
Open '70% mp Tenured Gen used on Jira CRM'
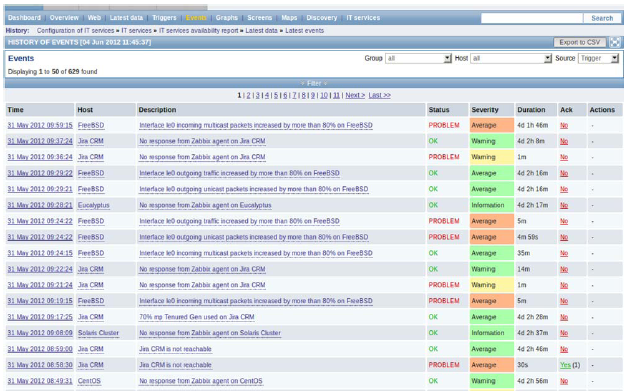click(197, 317)
